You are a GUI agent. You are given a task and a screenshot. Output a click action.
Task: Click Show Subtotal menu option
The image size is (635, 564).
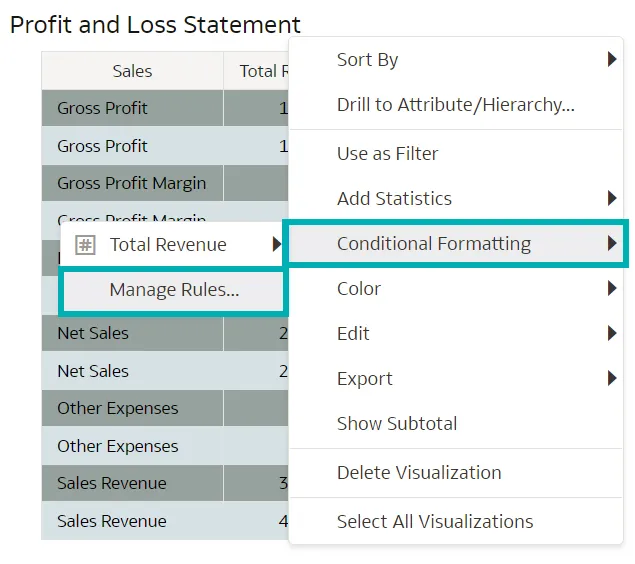pos(397,424)
